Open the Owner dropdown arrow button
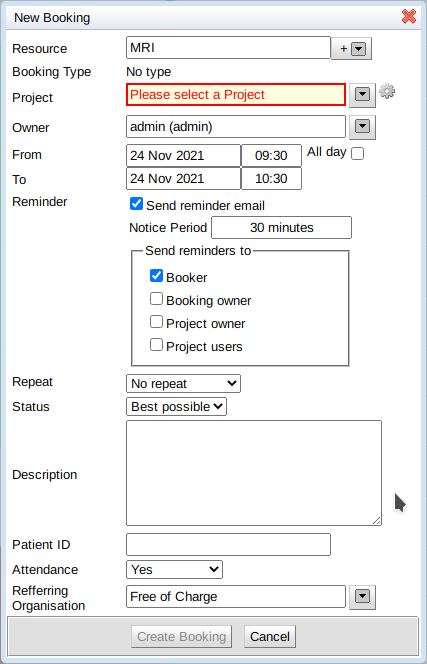The width and height of the screenshot is (427, 664). pos(362,126)
